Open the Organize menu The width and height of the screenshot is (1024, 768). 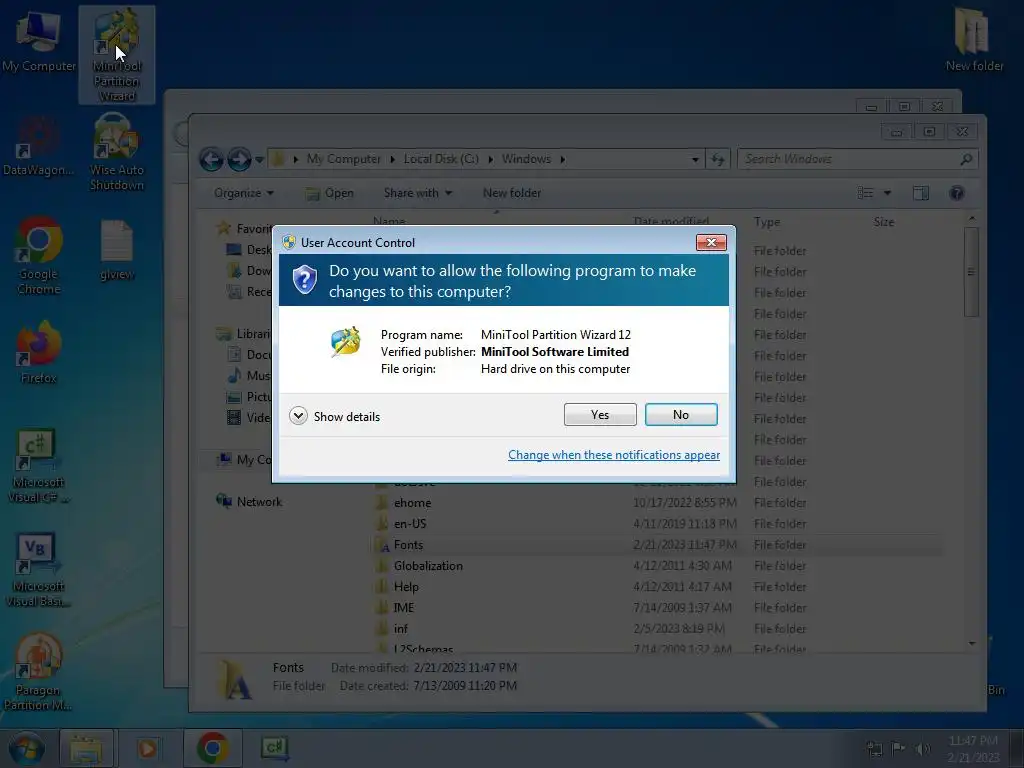coord(244,193)
